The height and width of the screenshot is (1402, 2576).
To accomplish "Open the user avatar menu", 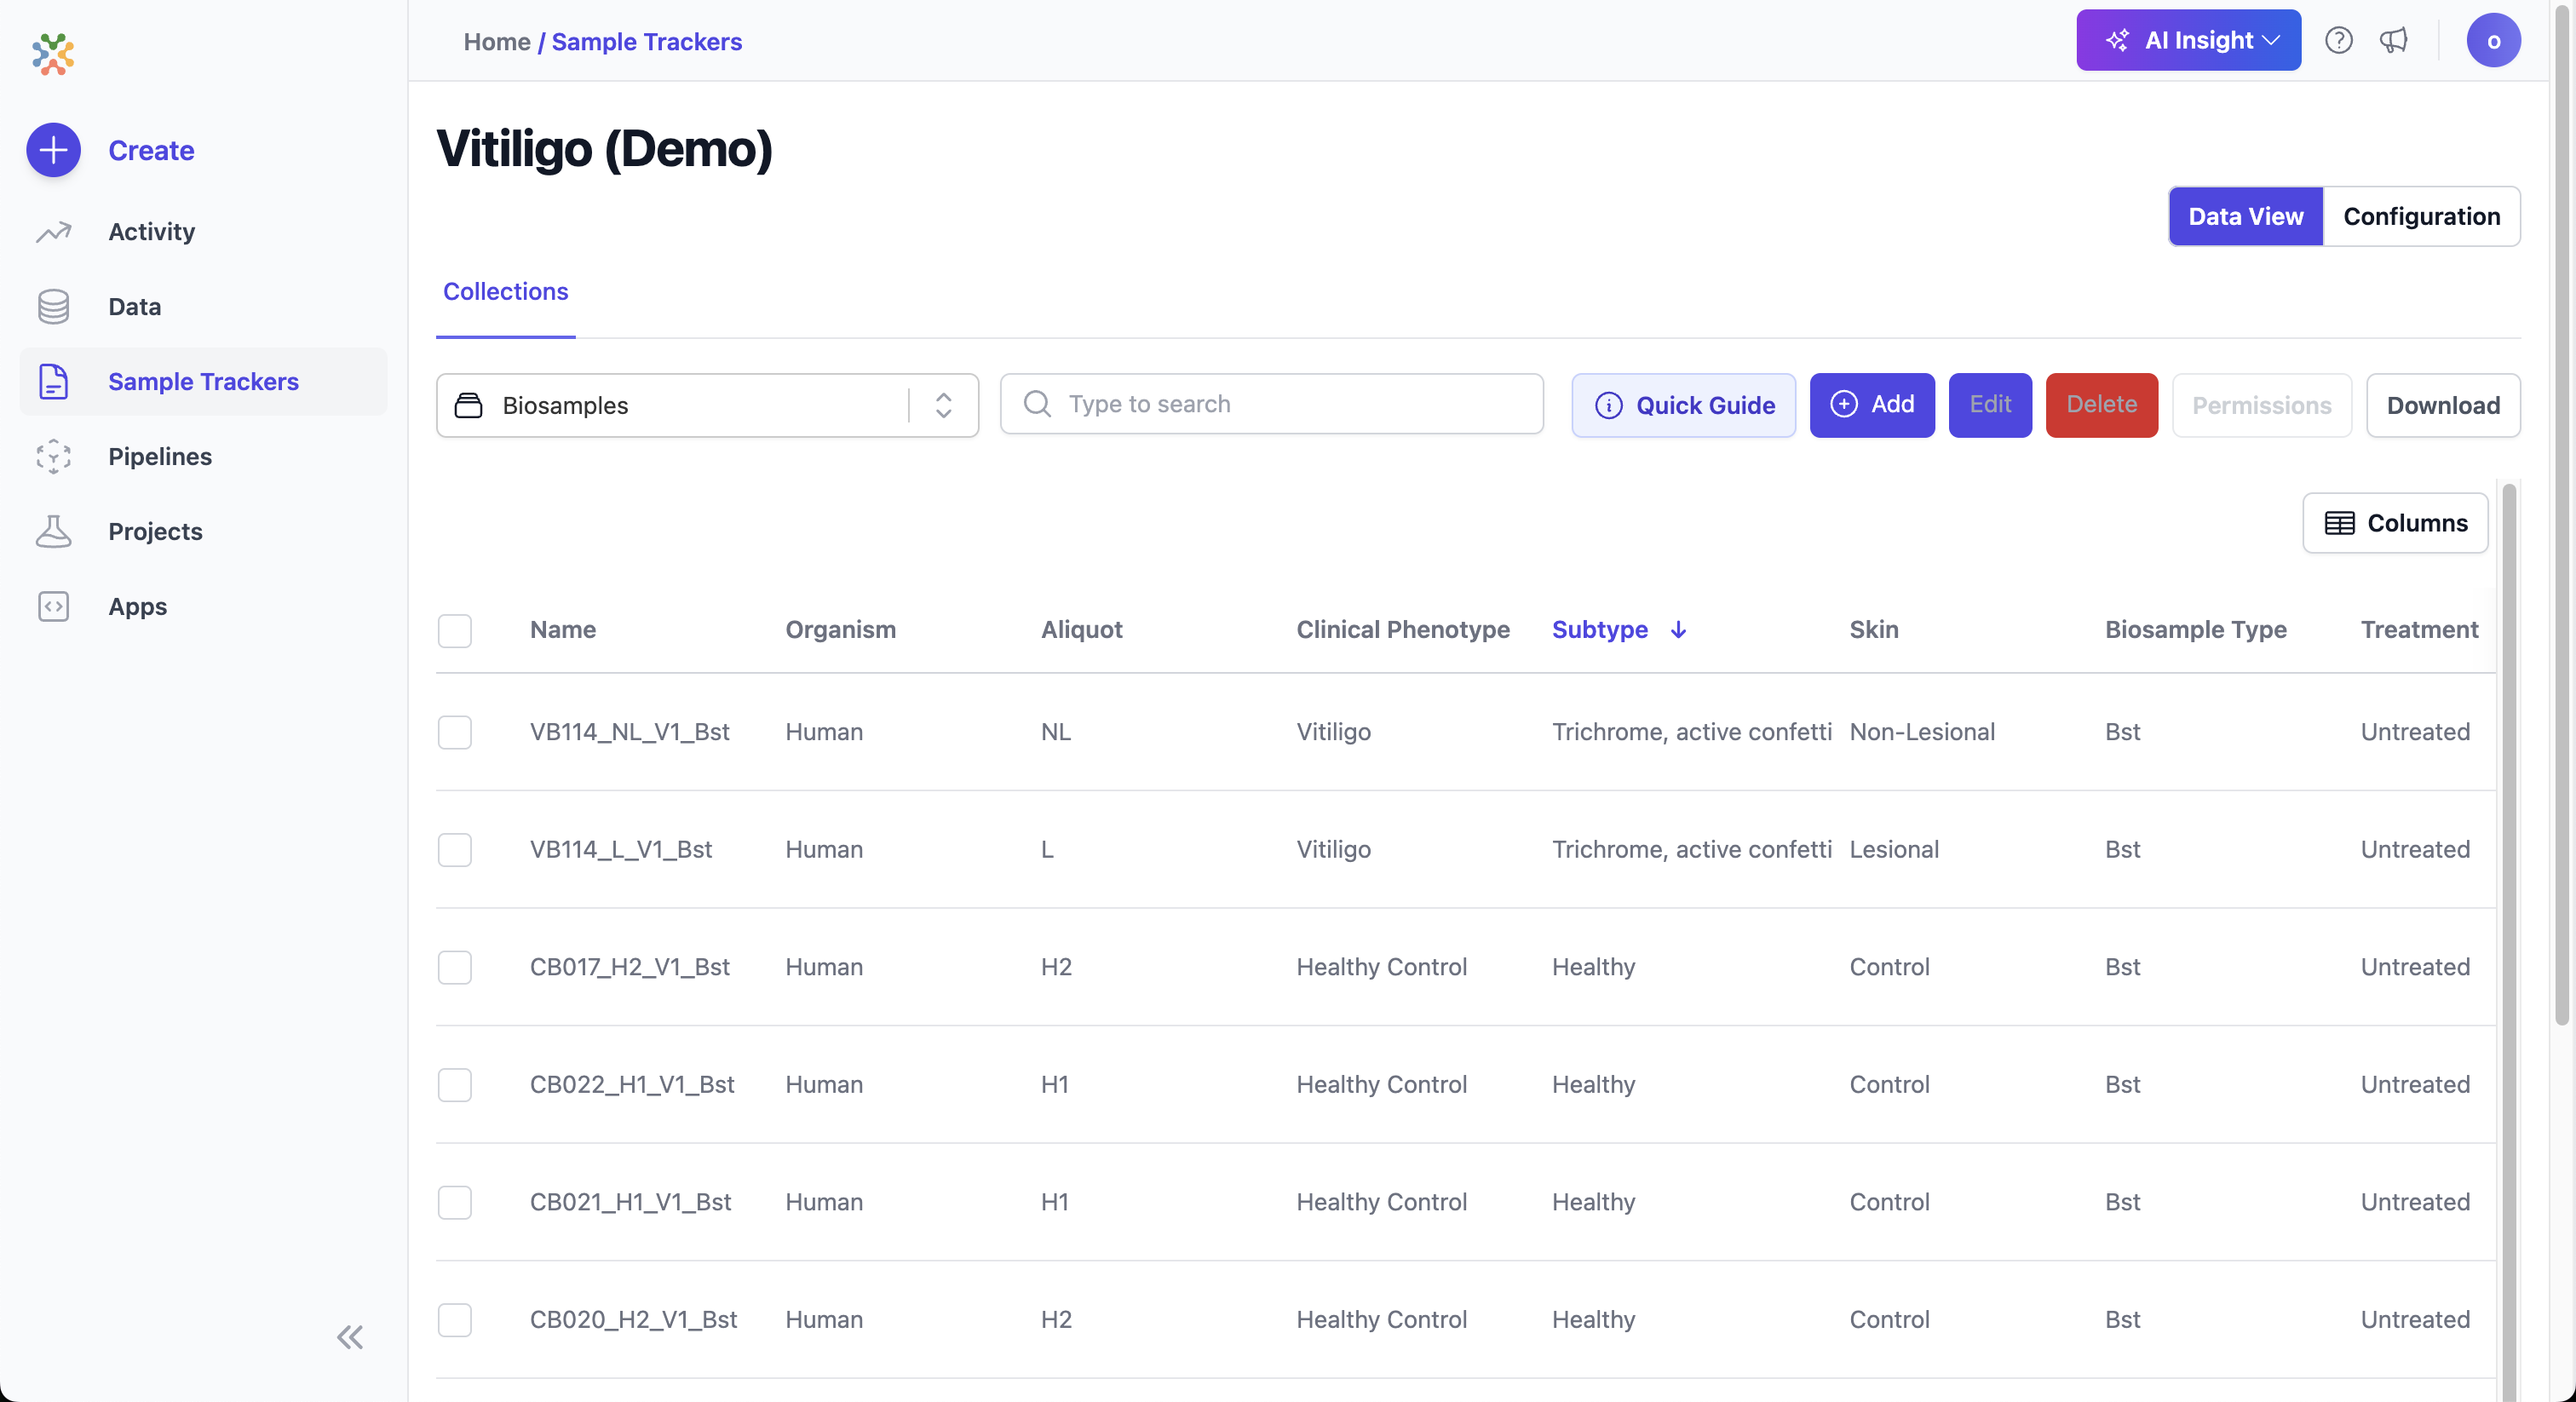I will click(2493, 40).
